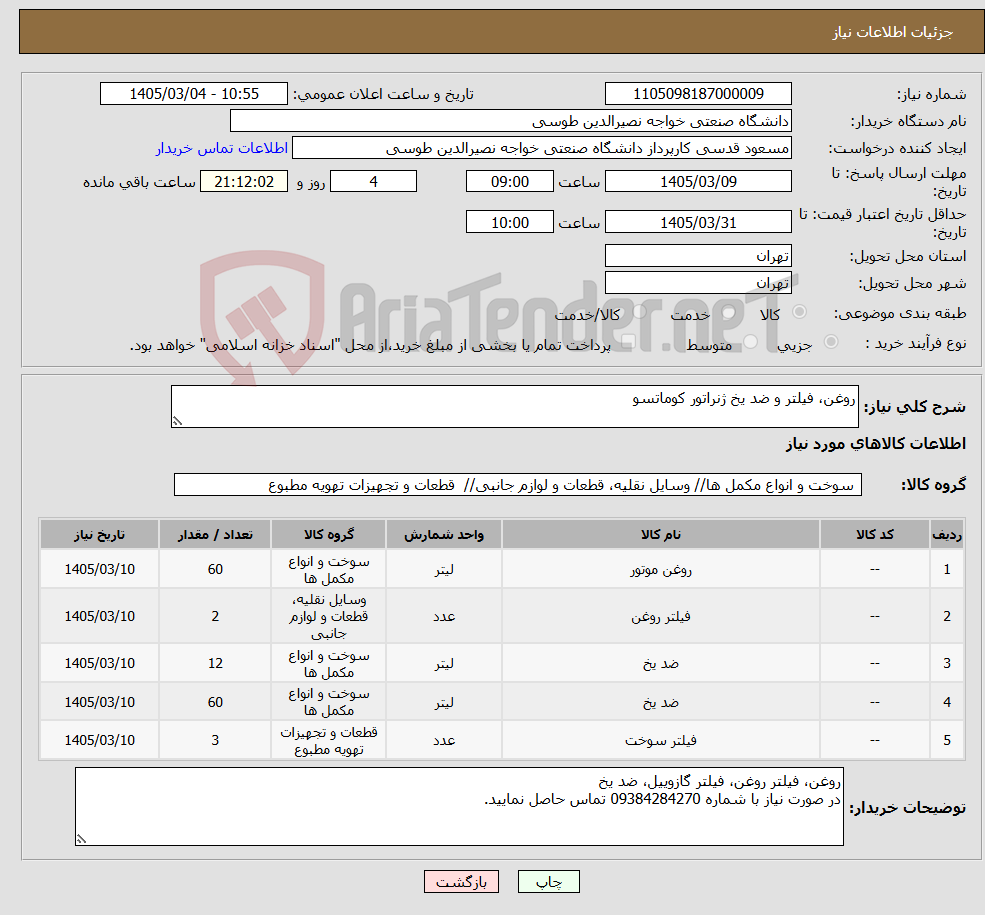Viewport: 985px width, 915px height.
Task: Click quantity 2 in فیلتر روغن row
Action: [x=215, y=616]
